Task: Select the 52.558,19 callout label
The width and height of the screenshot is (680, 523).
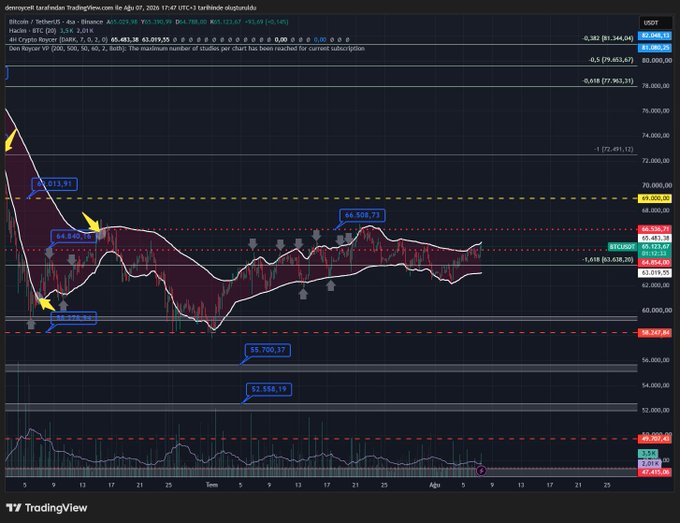Action: (x=269, y=389)
